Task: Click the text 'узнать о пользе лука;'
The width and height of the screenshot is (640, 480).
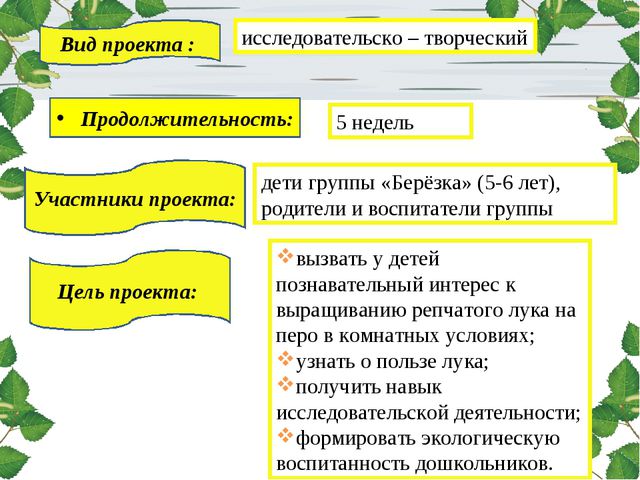Action: coord(392,362)
